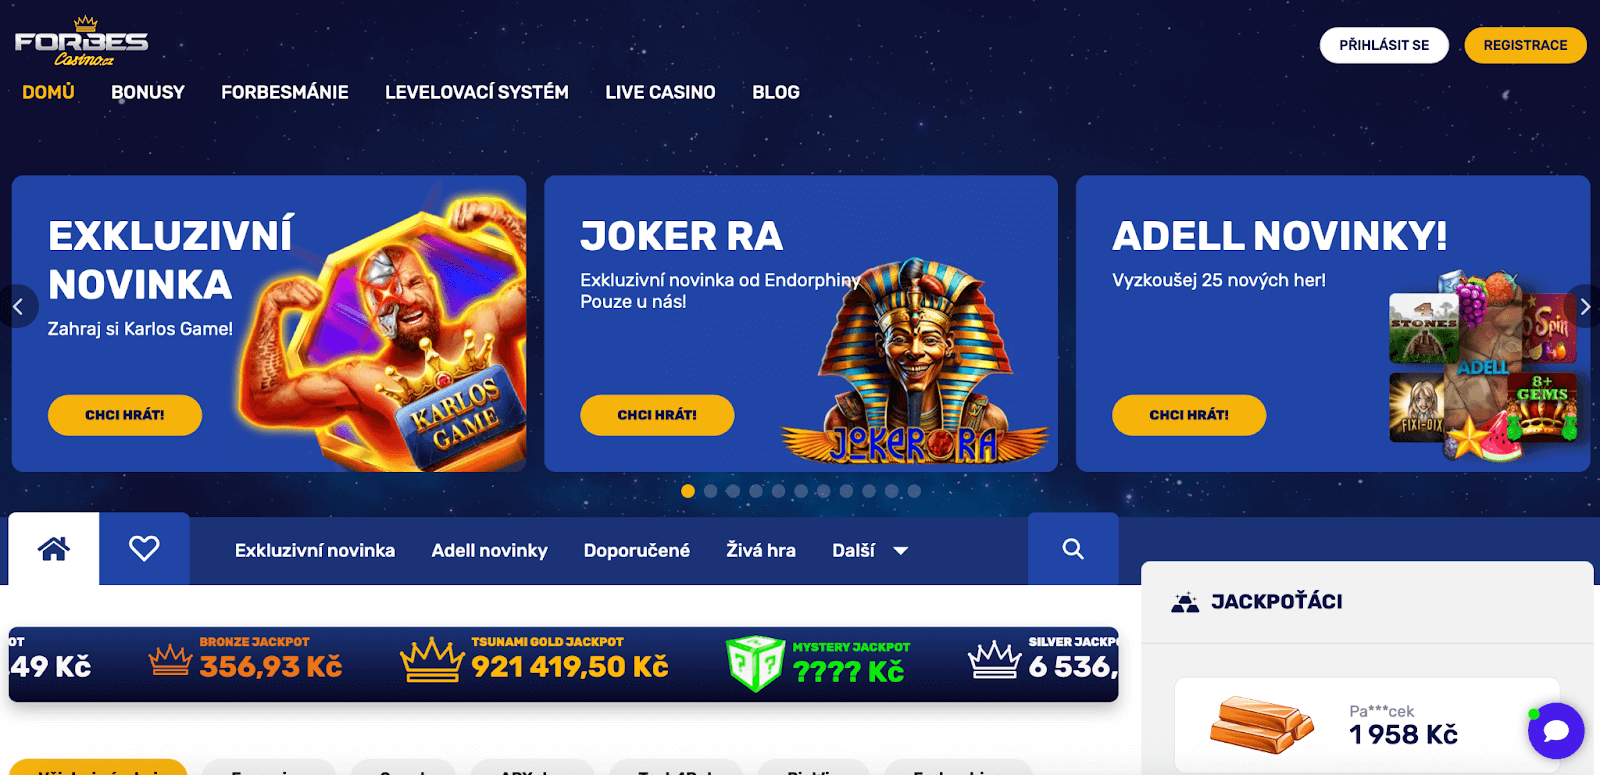Open the Bonusy menu item
Screen dimensions: 1600x775
click(x=148, y=92)
